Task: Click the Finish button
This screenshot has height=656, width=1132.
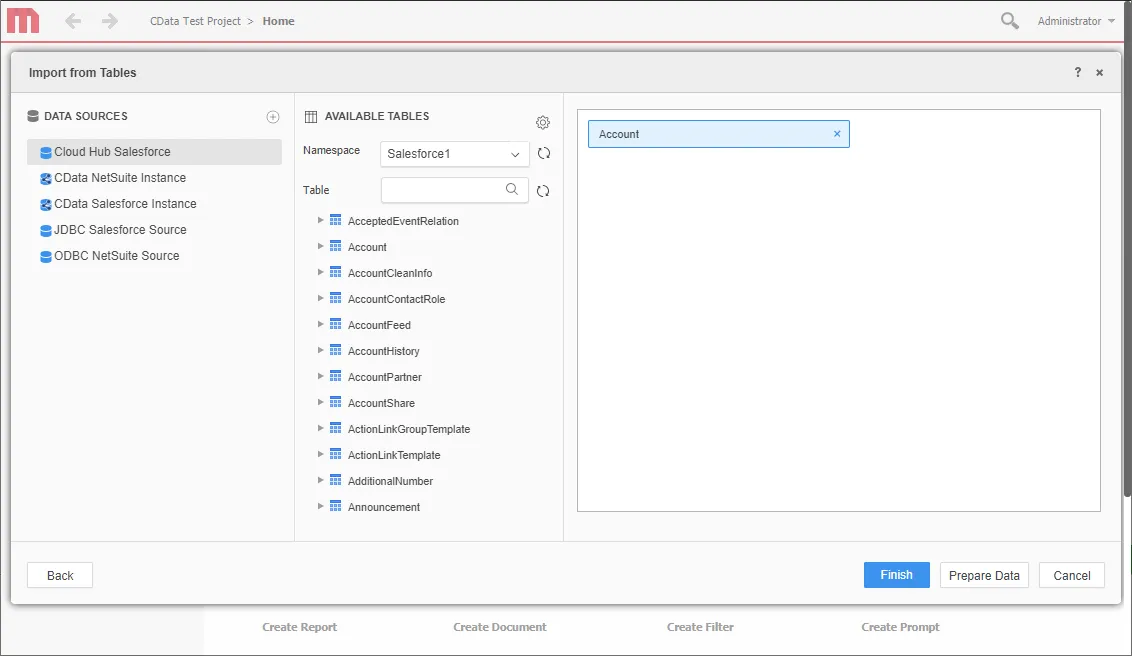Action: pos(895,574)
